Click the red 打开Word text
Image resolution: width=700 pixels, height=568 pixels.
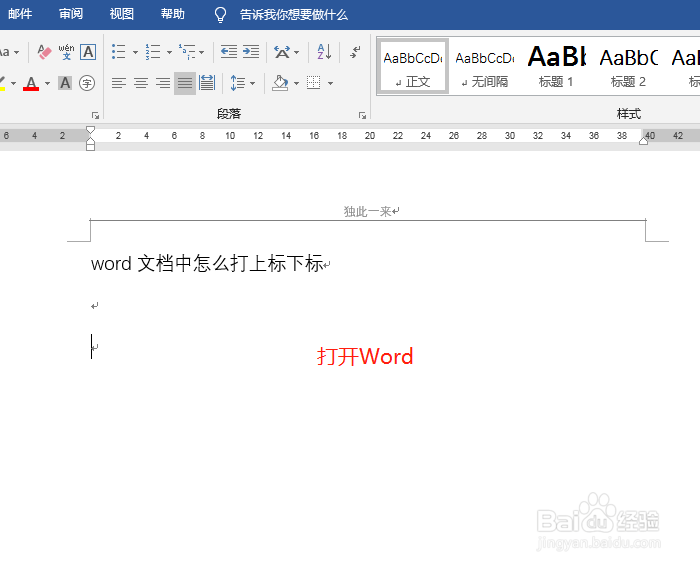365,356
